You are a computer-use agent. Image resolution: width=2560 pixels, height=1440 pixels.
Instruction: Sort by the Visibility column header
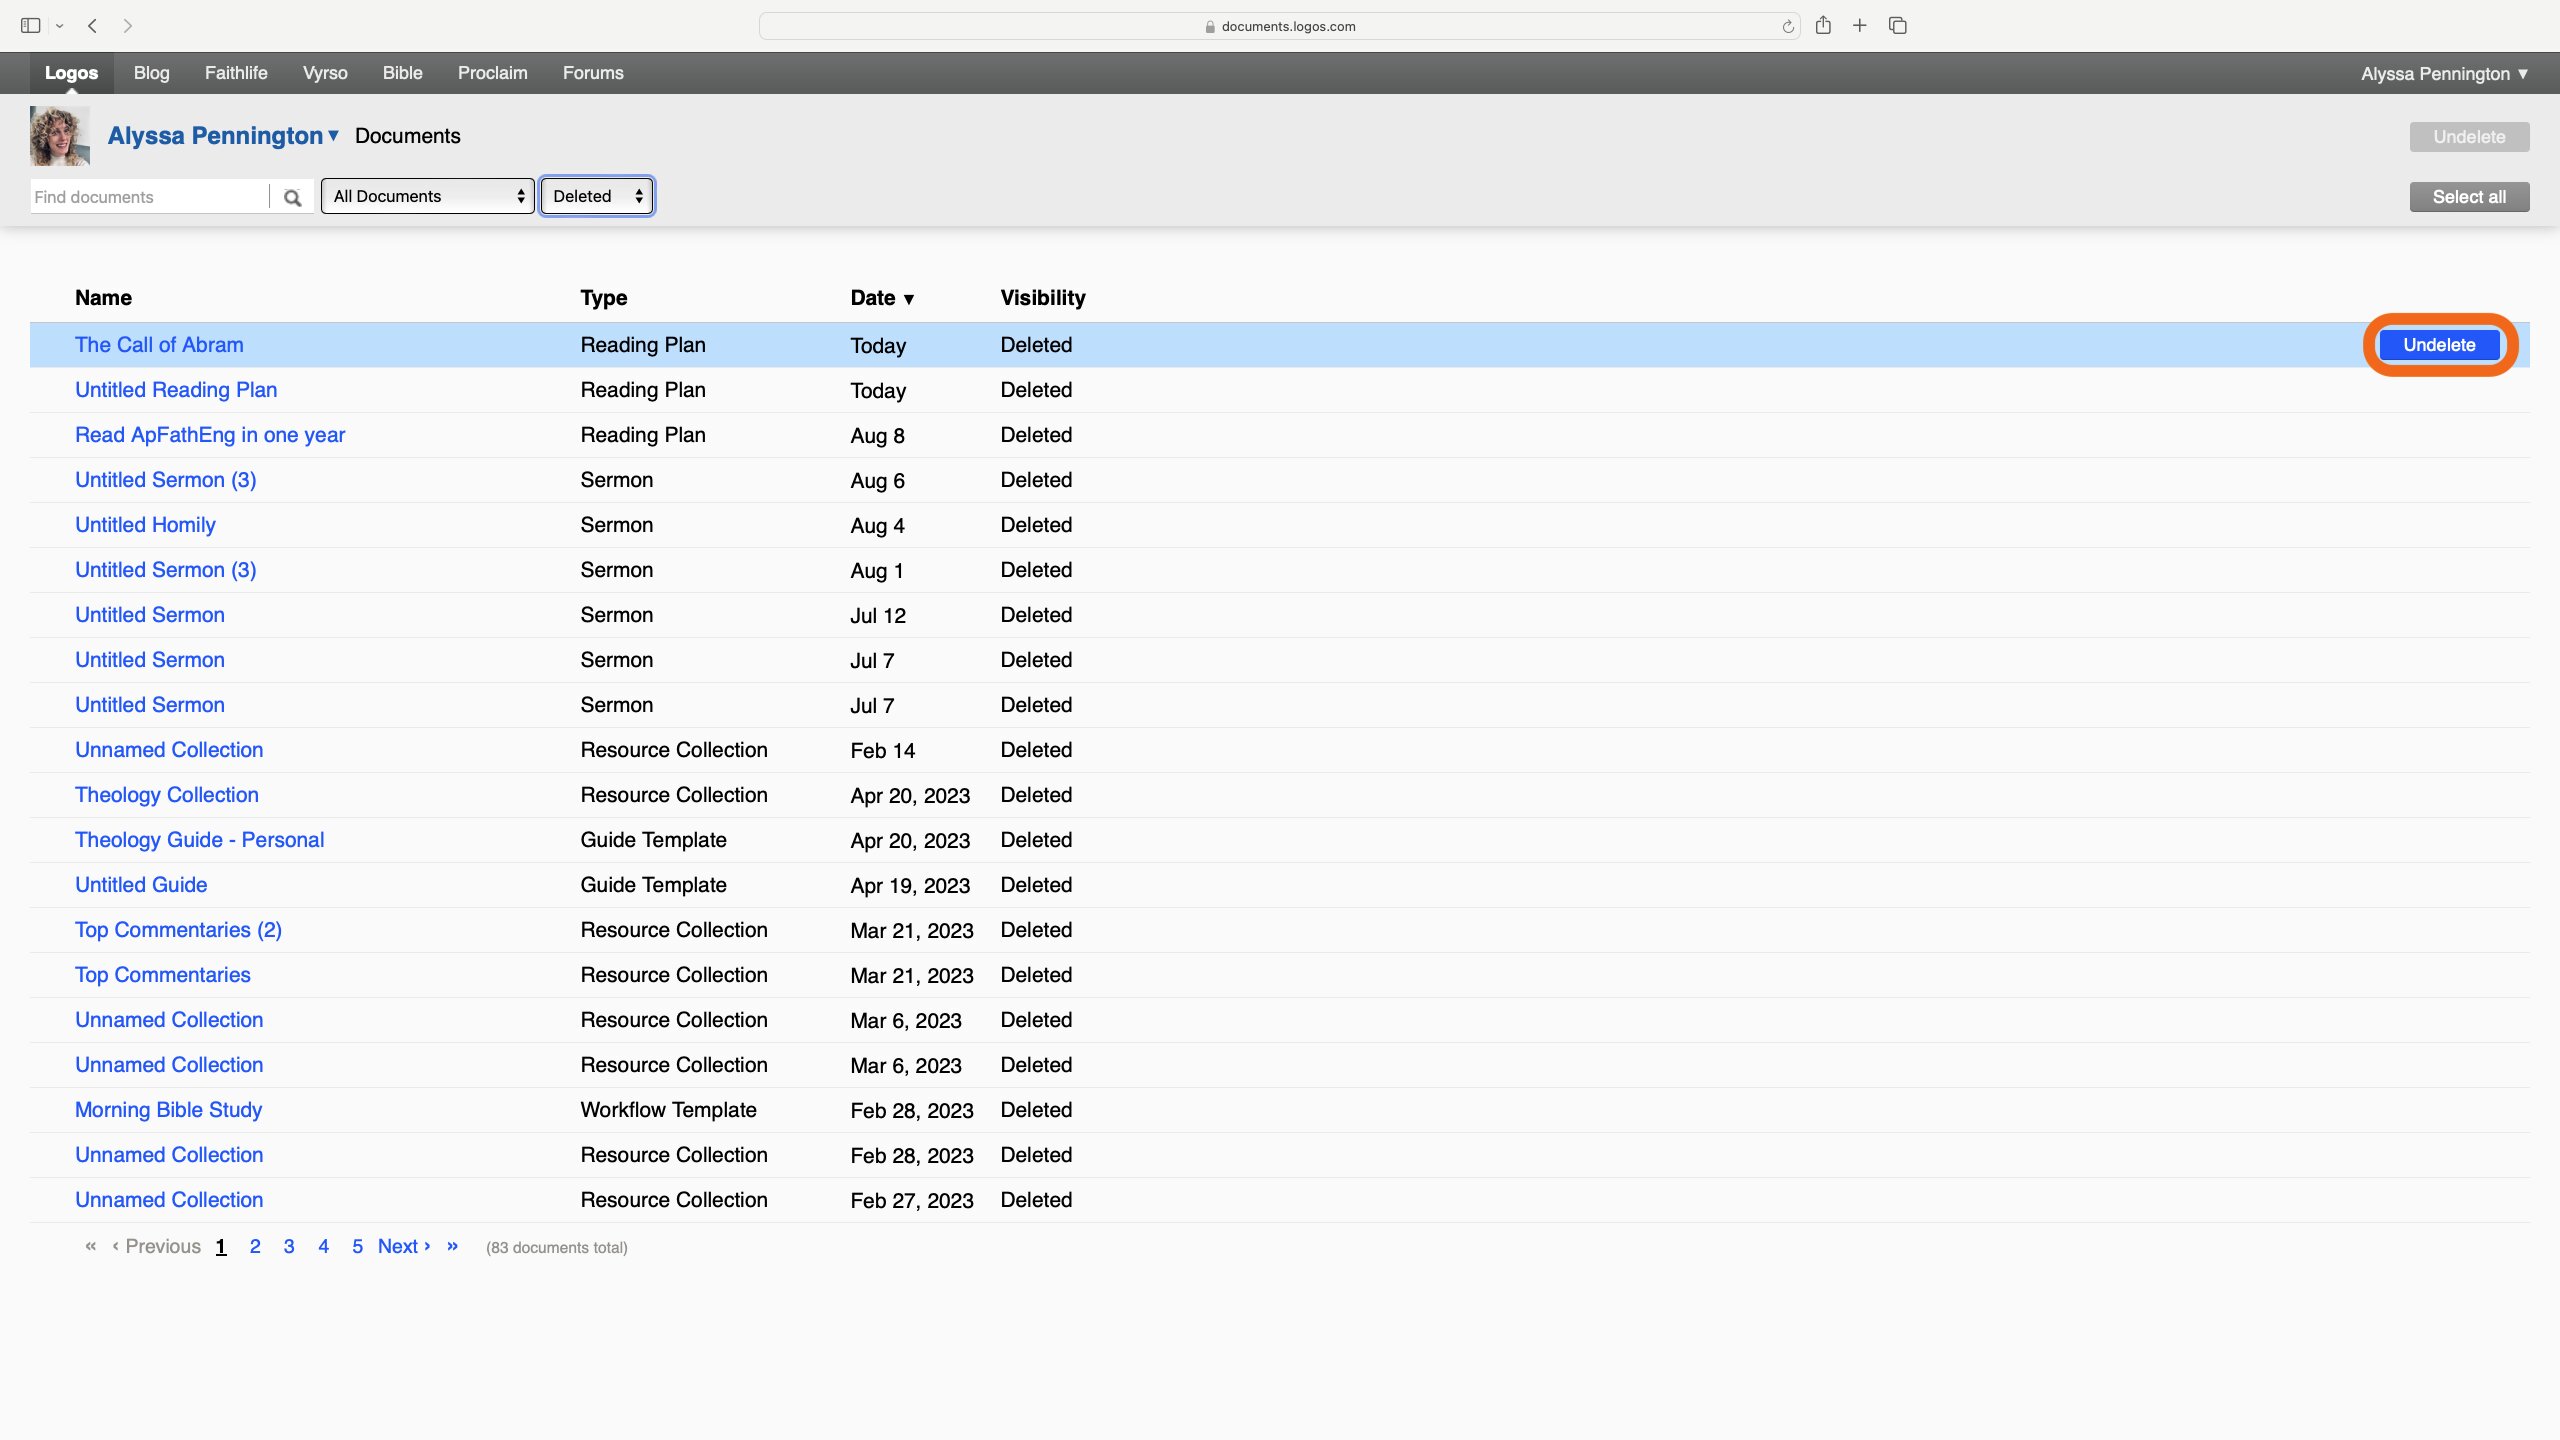point(1043,298)
